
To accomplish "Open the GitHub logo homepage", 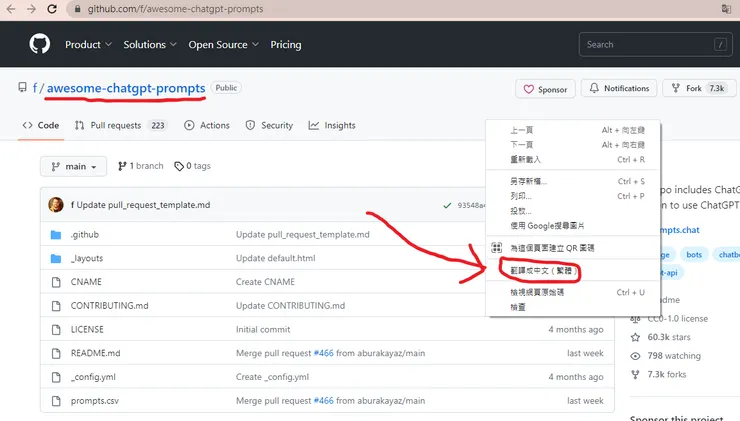I will coord(40,44).
